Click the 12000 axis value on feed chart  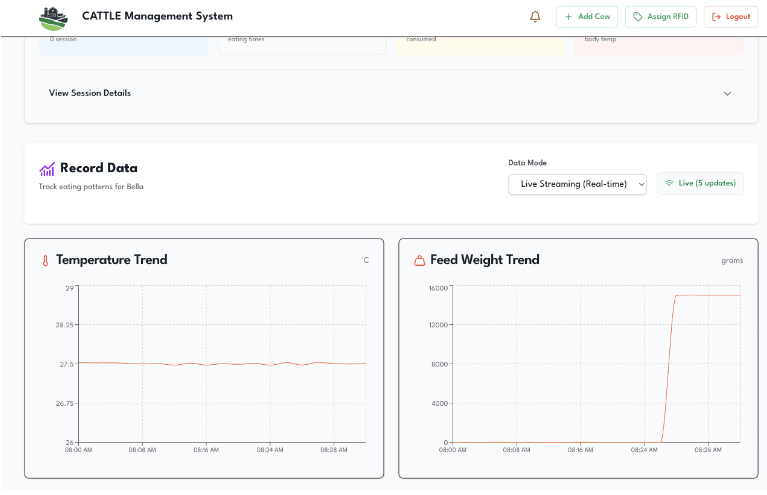click(438, 325)
